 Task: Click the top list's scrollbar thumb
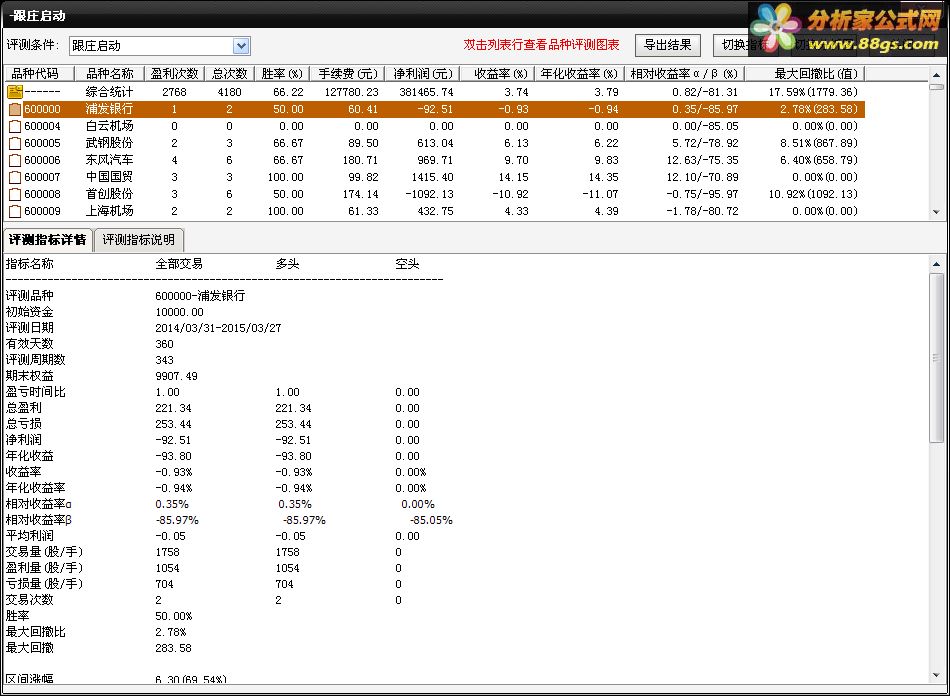pos(936,87)
